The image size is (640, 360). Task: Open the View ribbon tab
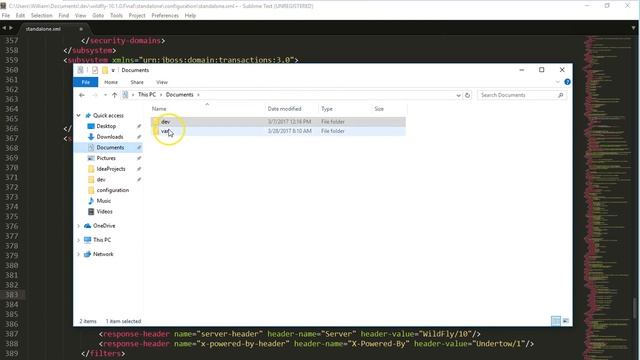pos(162,82)
